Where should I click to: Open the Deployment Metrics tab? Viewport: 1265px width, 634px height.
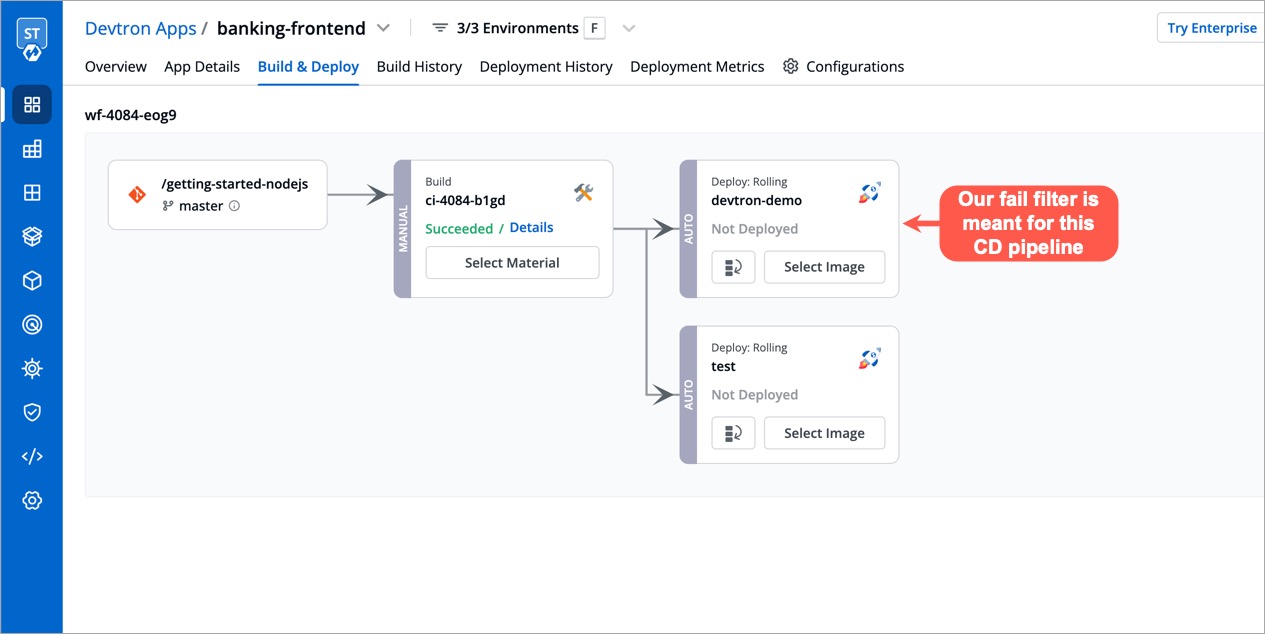click(697, 66)
